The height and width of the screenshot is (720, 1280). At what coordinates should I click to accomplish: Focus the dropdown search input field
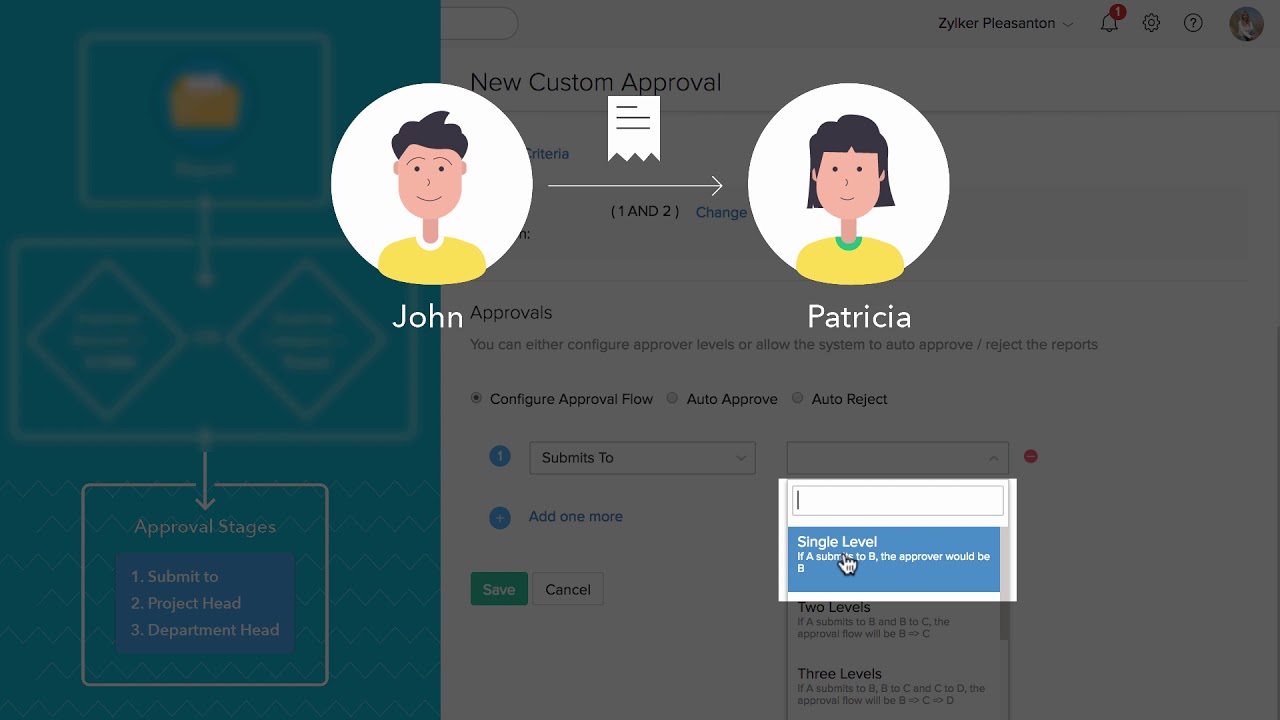pos(897,501)
